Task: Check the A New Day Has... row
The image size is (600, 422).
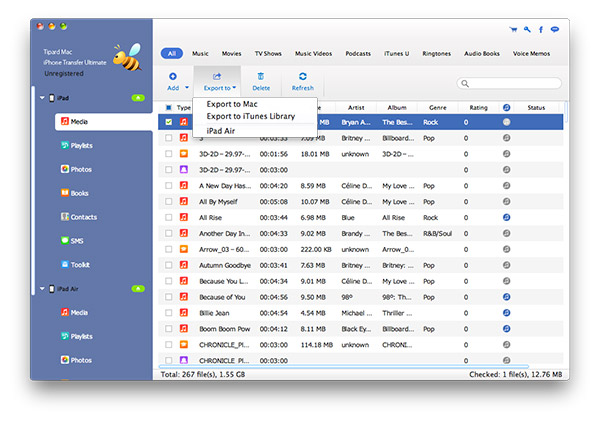Action: 168,186
